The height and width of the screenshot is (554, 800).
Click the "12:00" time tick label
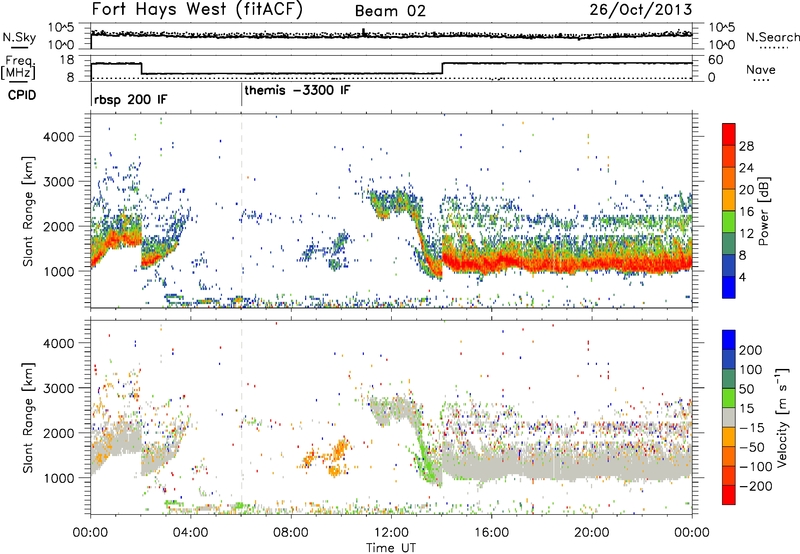pos(391,533)
